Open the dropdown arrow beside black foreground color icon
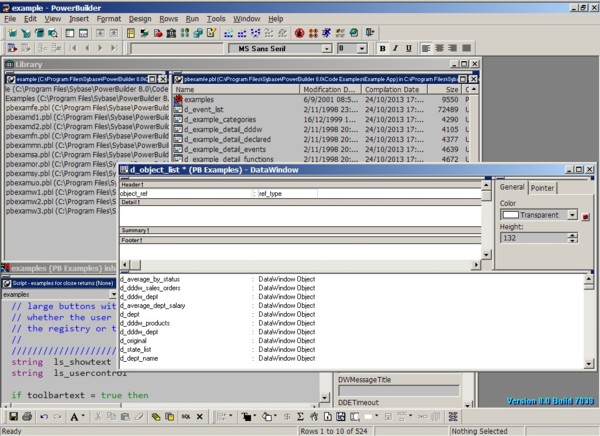This screenshot has height=436, width=600. click(254, 416)
